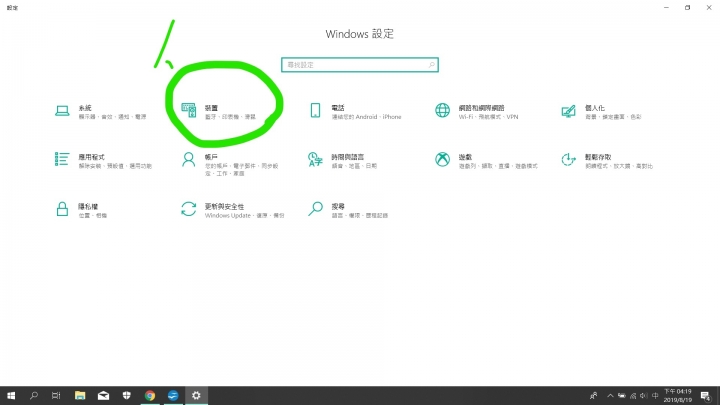Open the 時間與語言 (Time & Language) icon

pyautogui.click(x=315, y=159)
